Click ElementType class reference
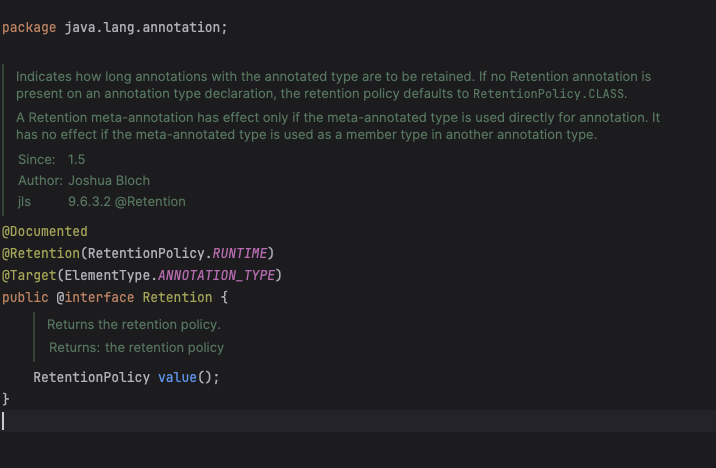 [x=107, y=275]
